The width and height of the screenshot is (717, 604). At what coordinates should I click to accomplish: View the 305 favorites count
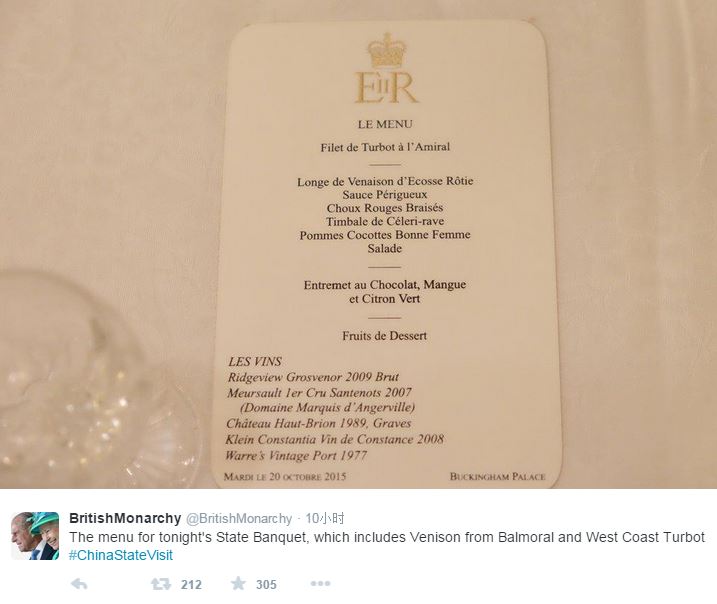click(266, 585)
